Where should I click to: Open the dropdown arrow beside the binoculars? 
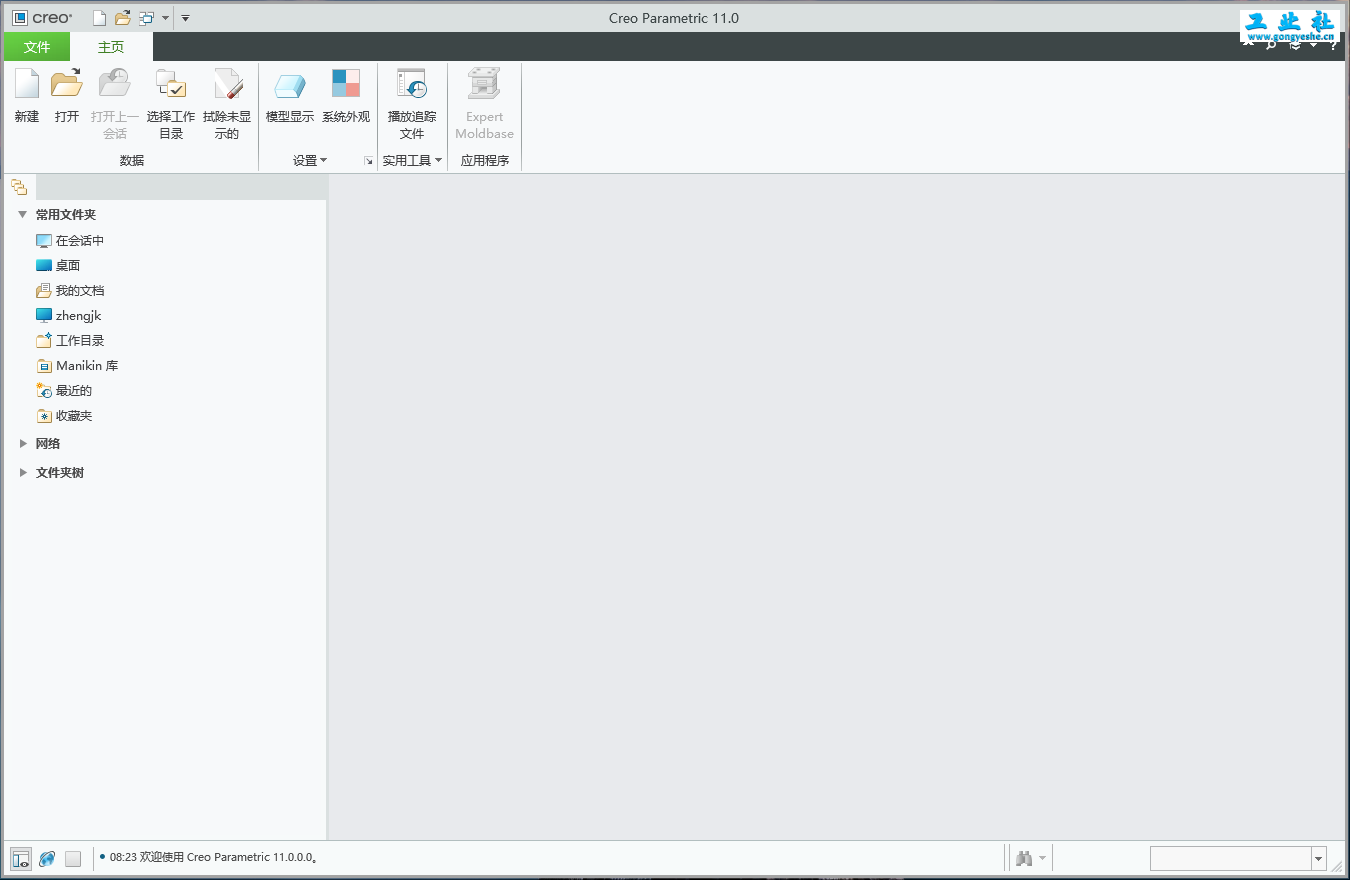(x=1042, y=858)
